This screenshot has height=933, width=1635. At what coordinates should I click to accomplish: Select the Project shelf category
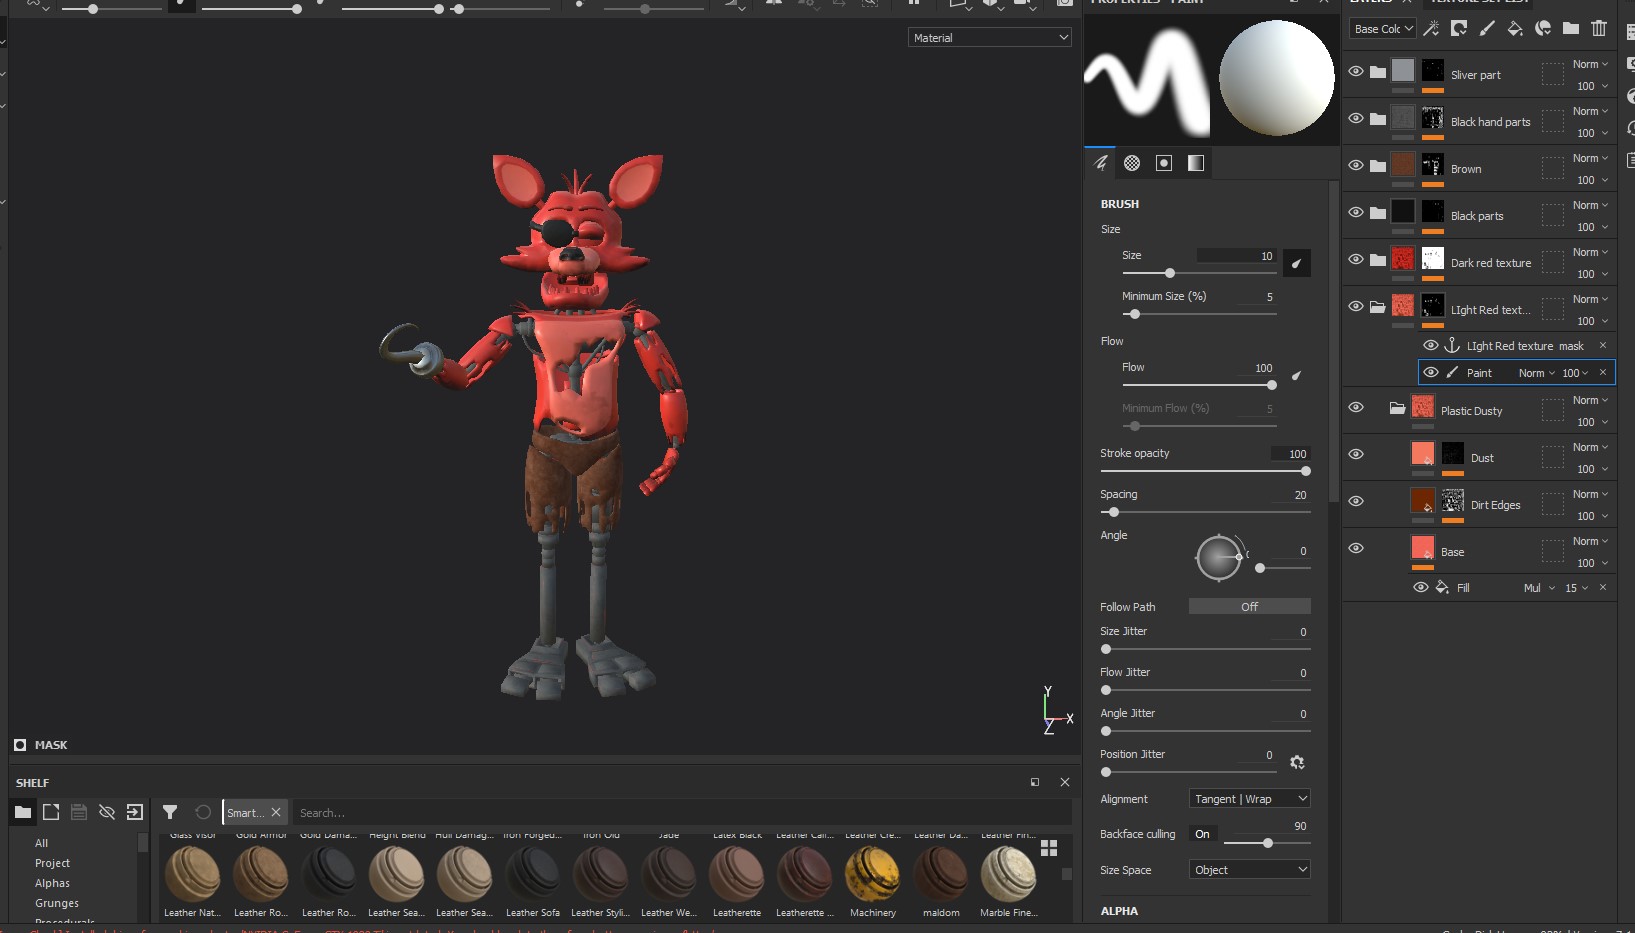pyautogui.click(x=52, y=863)
